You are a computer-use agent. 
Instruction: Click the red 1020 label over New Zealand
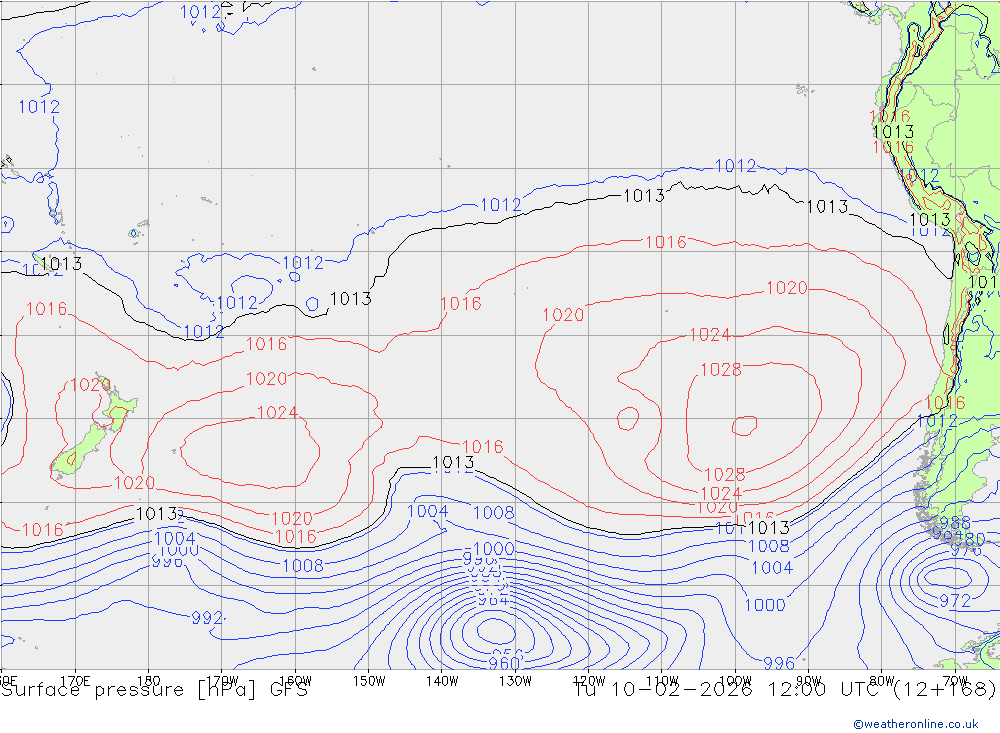(x=91, y=385)
